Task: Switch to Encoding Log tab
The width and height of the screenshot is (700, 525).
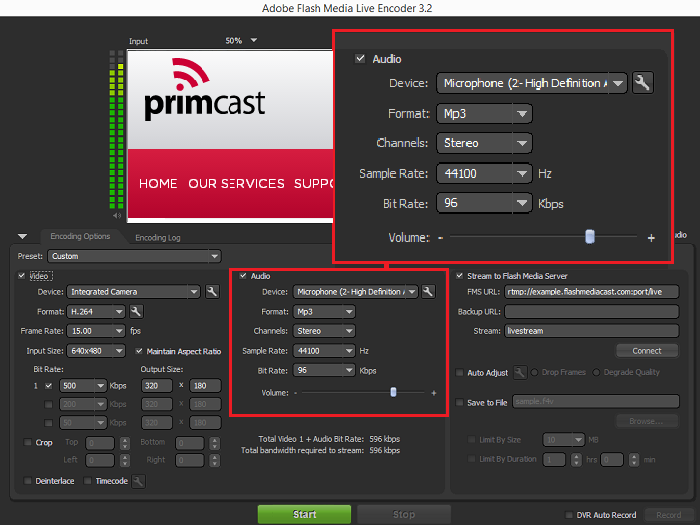Action: pyautogui.click(x=158, y=238)
